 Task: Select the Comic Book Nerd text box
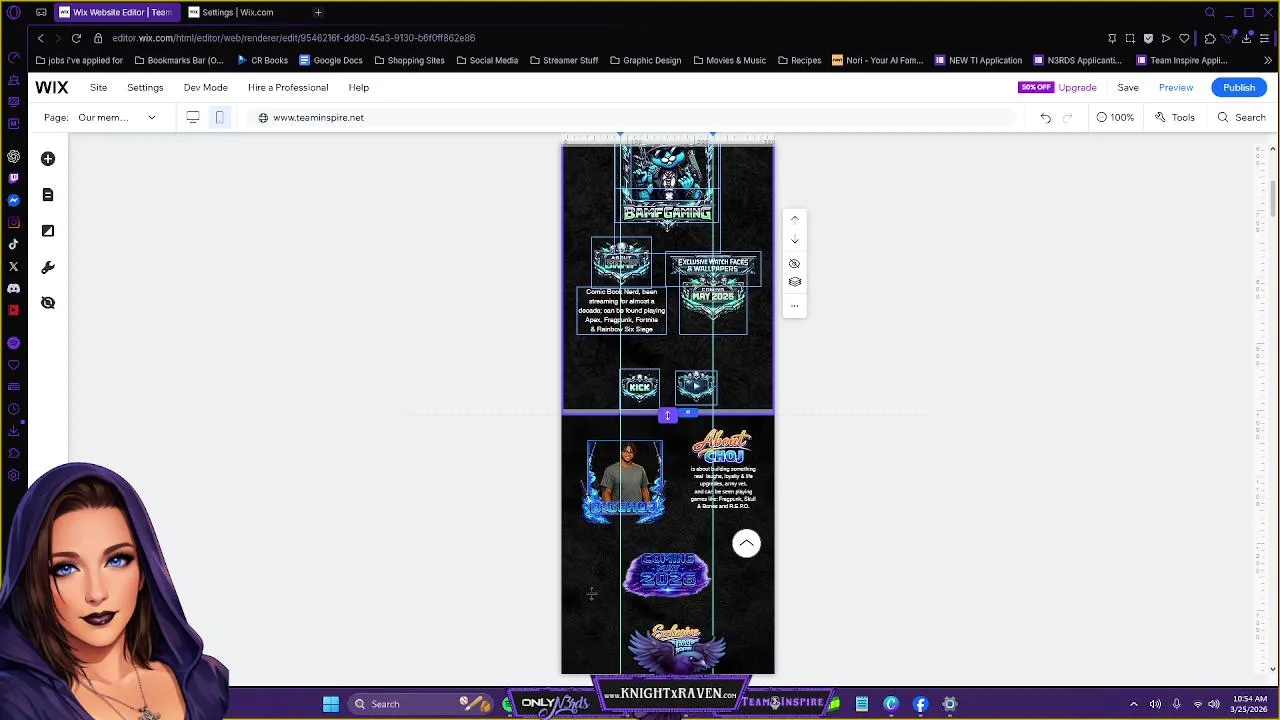click(x=621, y=310)
